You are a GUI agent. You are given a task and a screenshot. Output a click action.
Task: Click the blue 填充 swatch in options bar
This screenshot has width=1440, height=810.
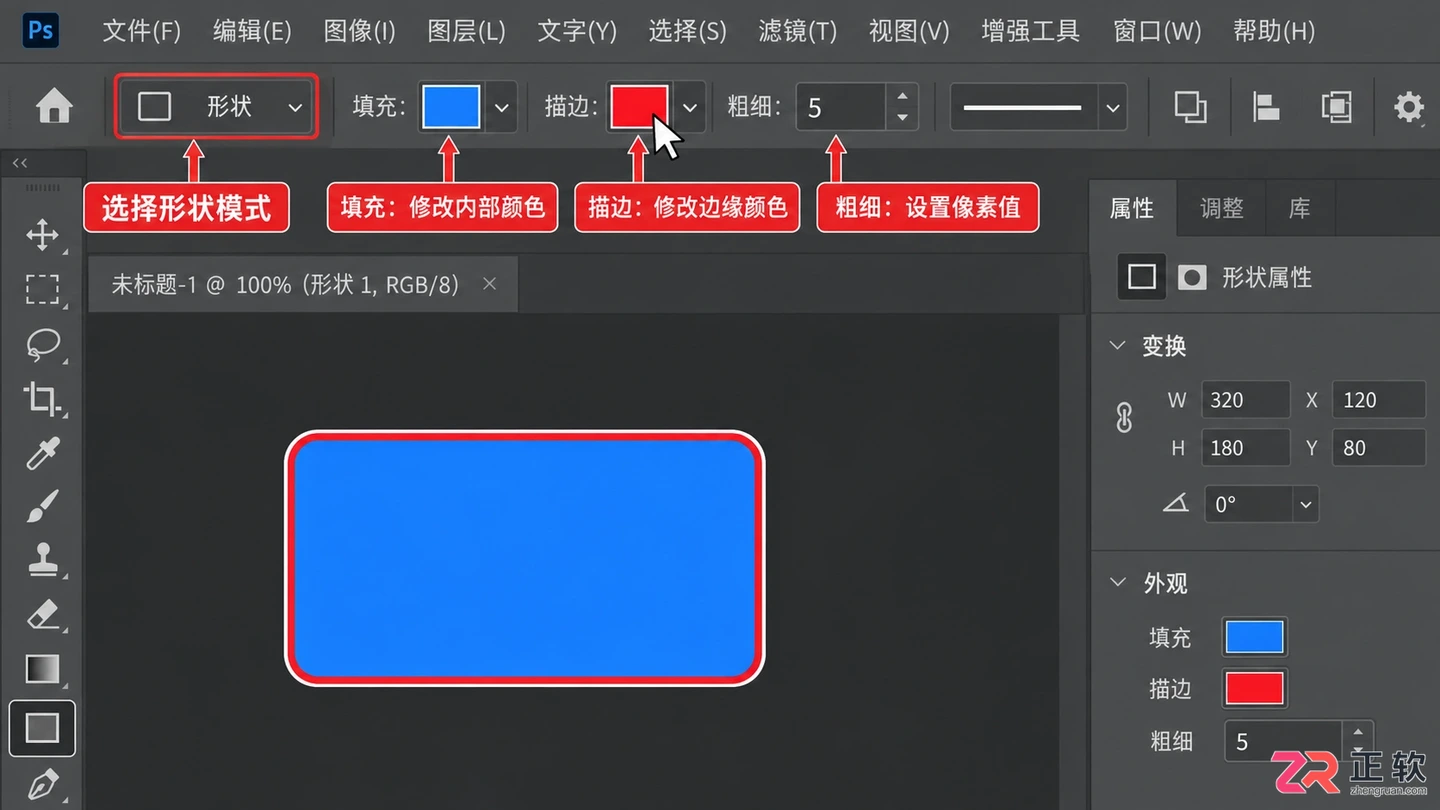(451, 106)
